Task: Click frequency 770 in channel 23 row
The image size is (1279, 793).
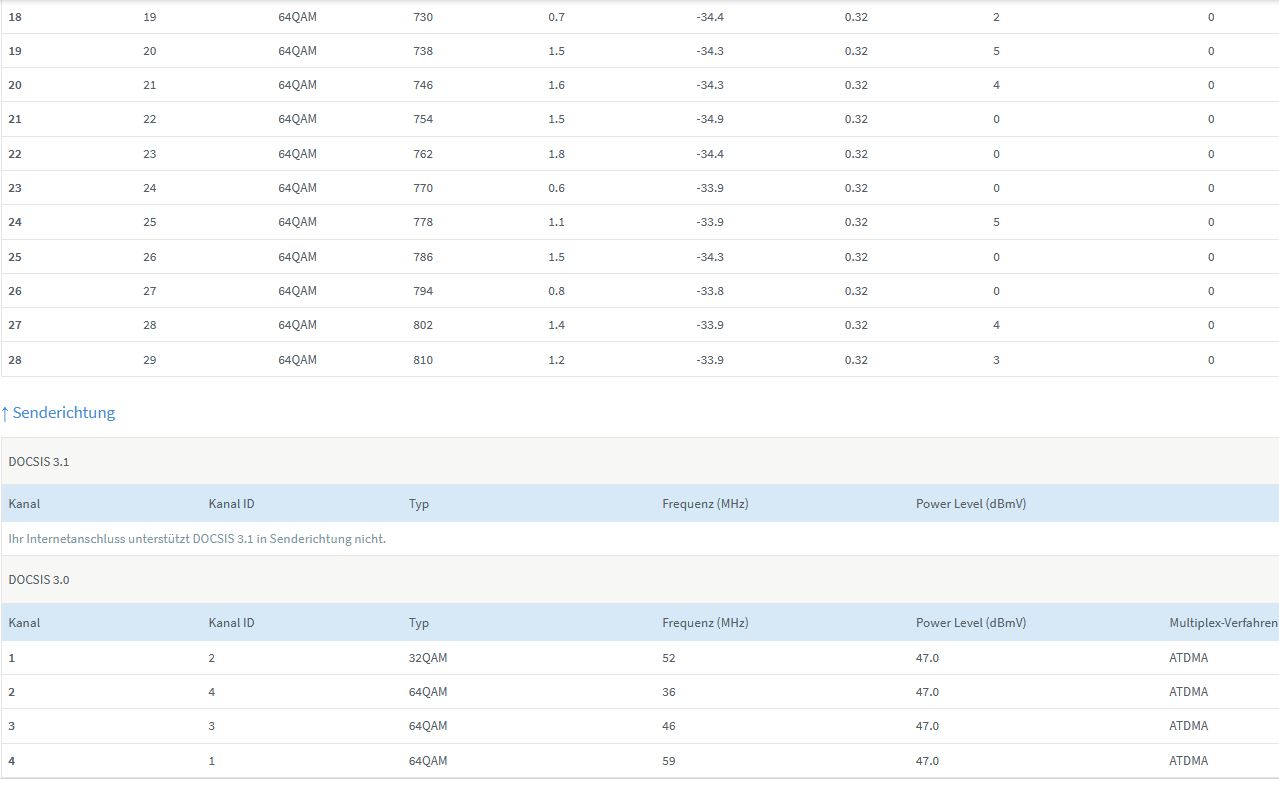Action: point(423,188)
